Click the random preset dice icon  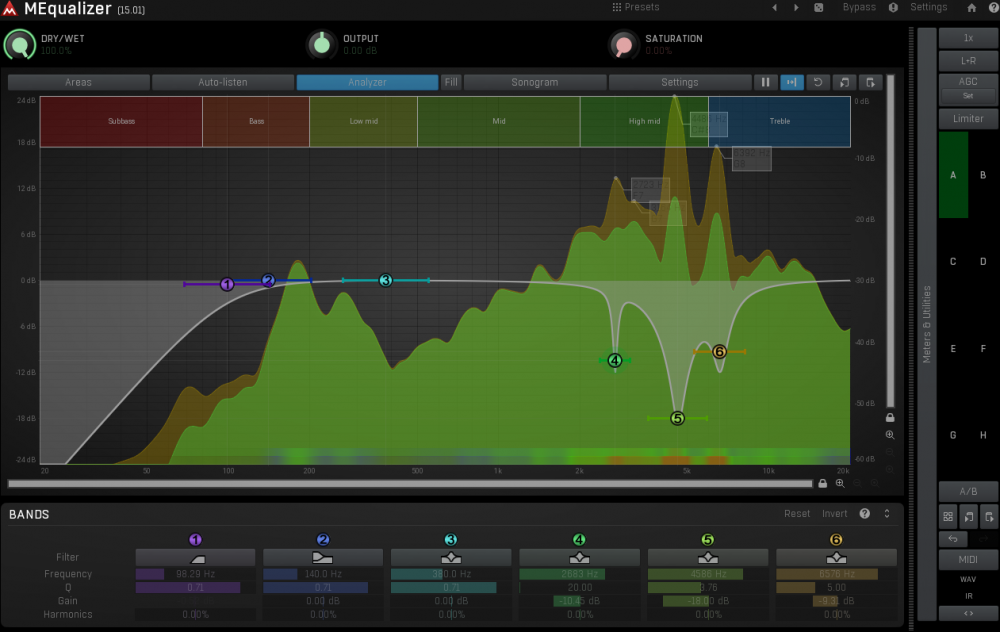(x=818, y=8)
